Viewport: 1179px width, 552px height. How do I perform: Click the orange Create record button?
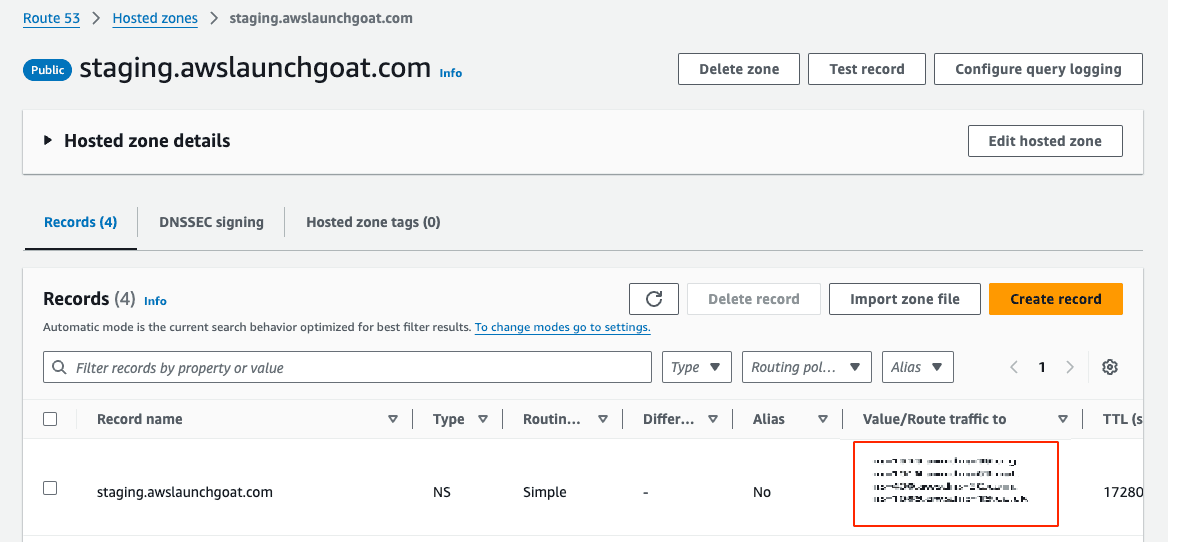[x=1056, y=299]
